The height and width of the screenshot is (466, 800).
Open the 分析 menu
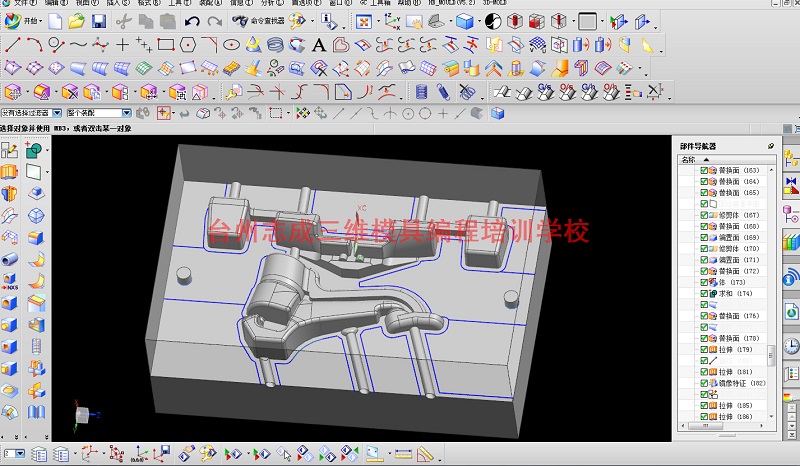point(271,3)
